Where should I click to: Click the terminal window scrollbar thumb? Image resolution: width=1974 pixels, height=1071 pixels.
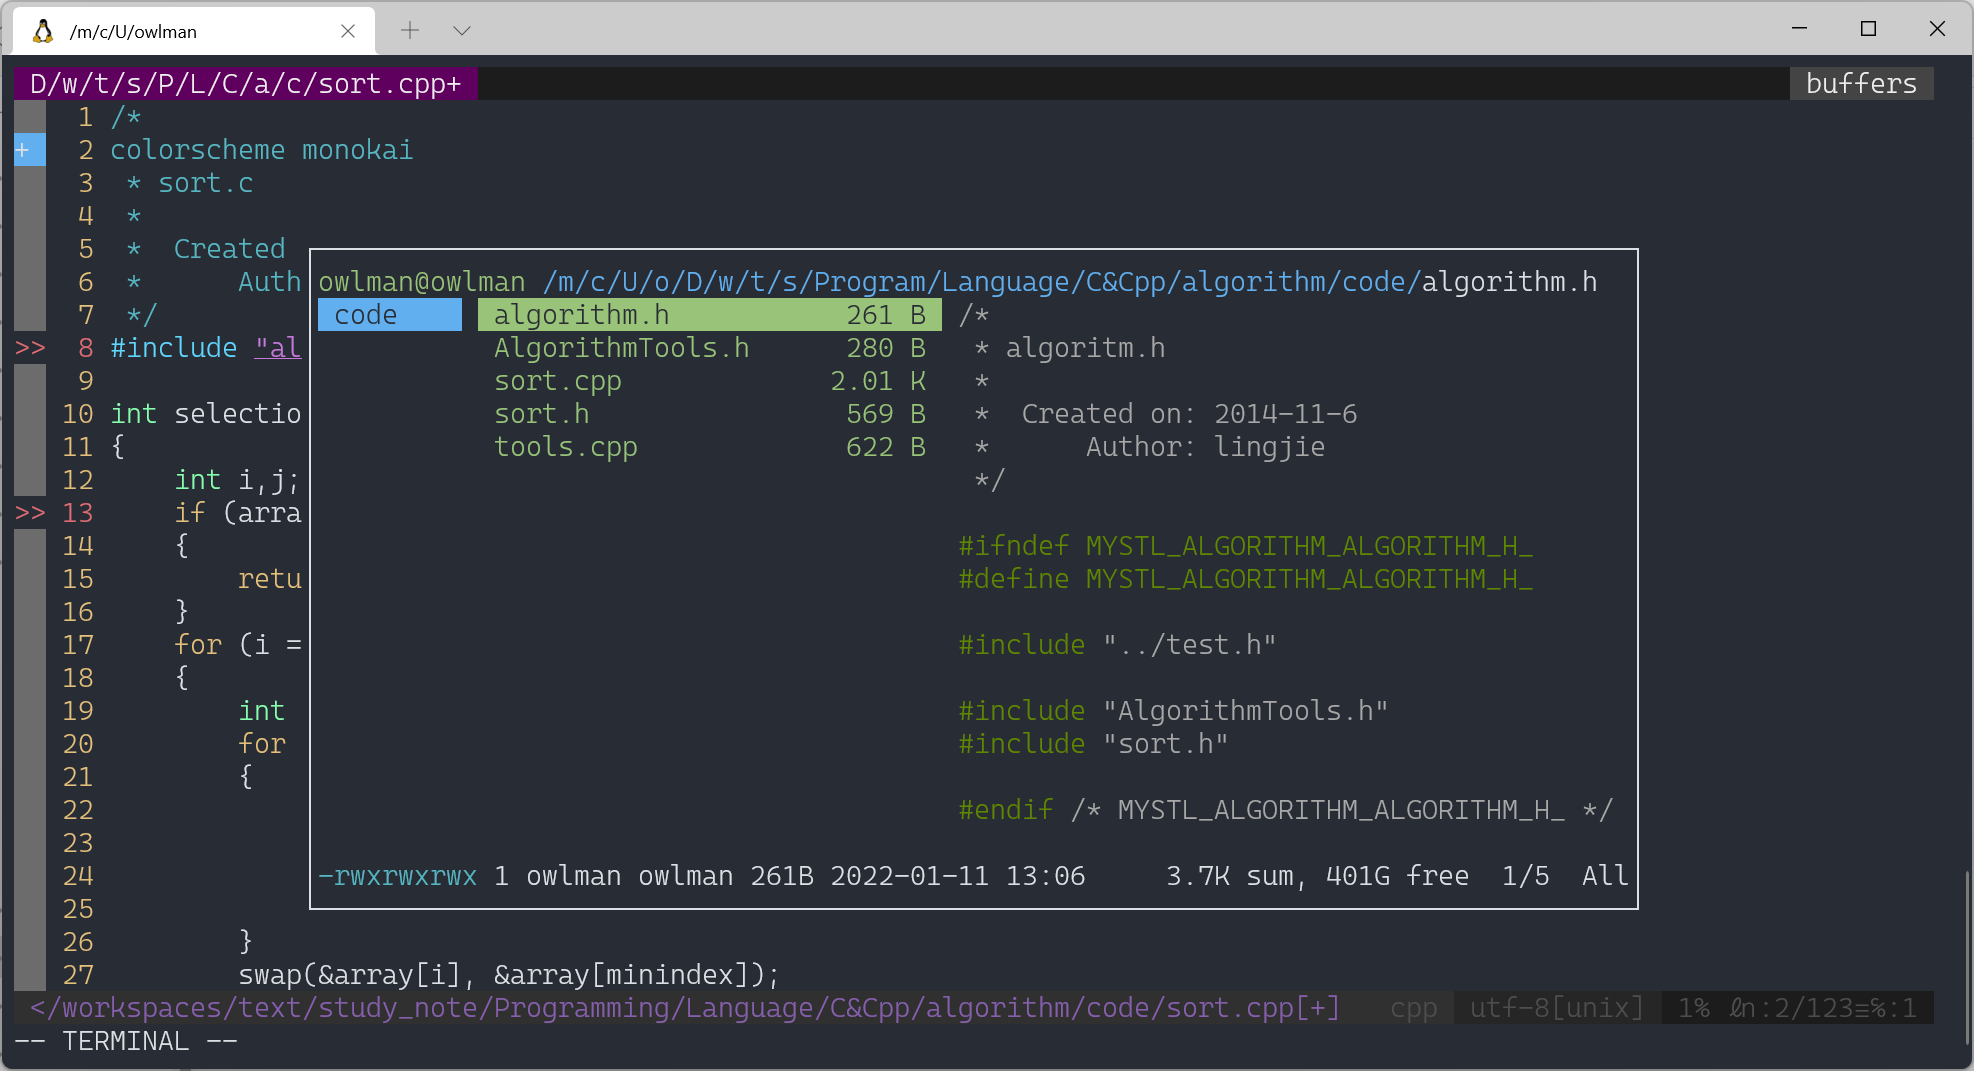1967,958
